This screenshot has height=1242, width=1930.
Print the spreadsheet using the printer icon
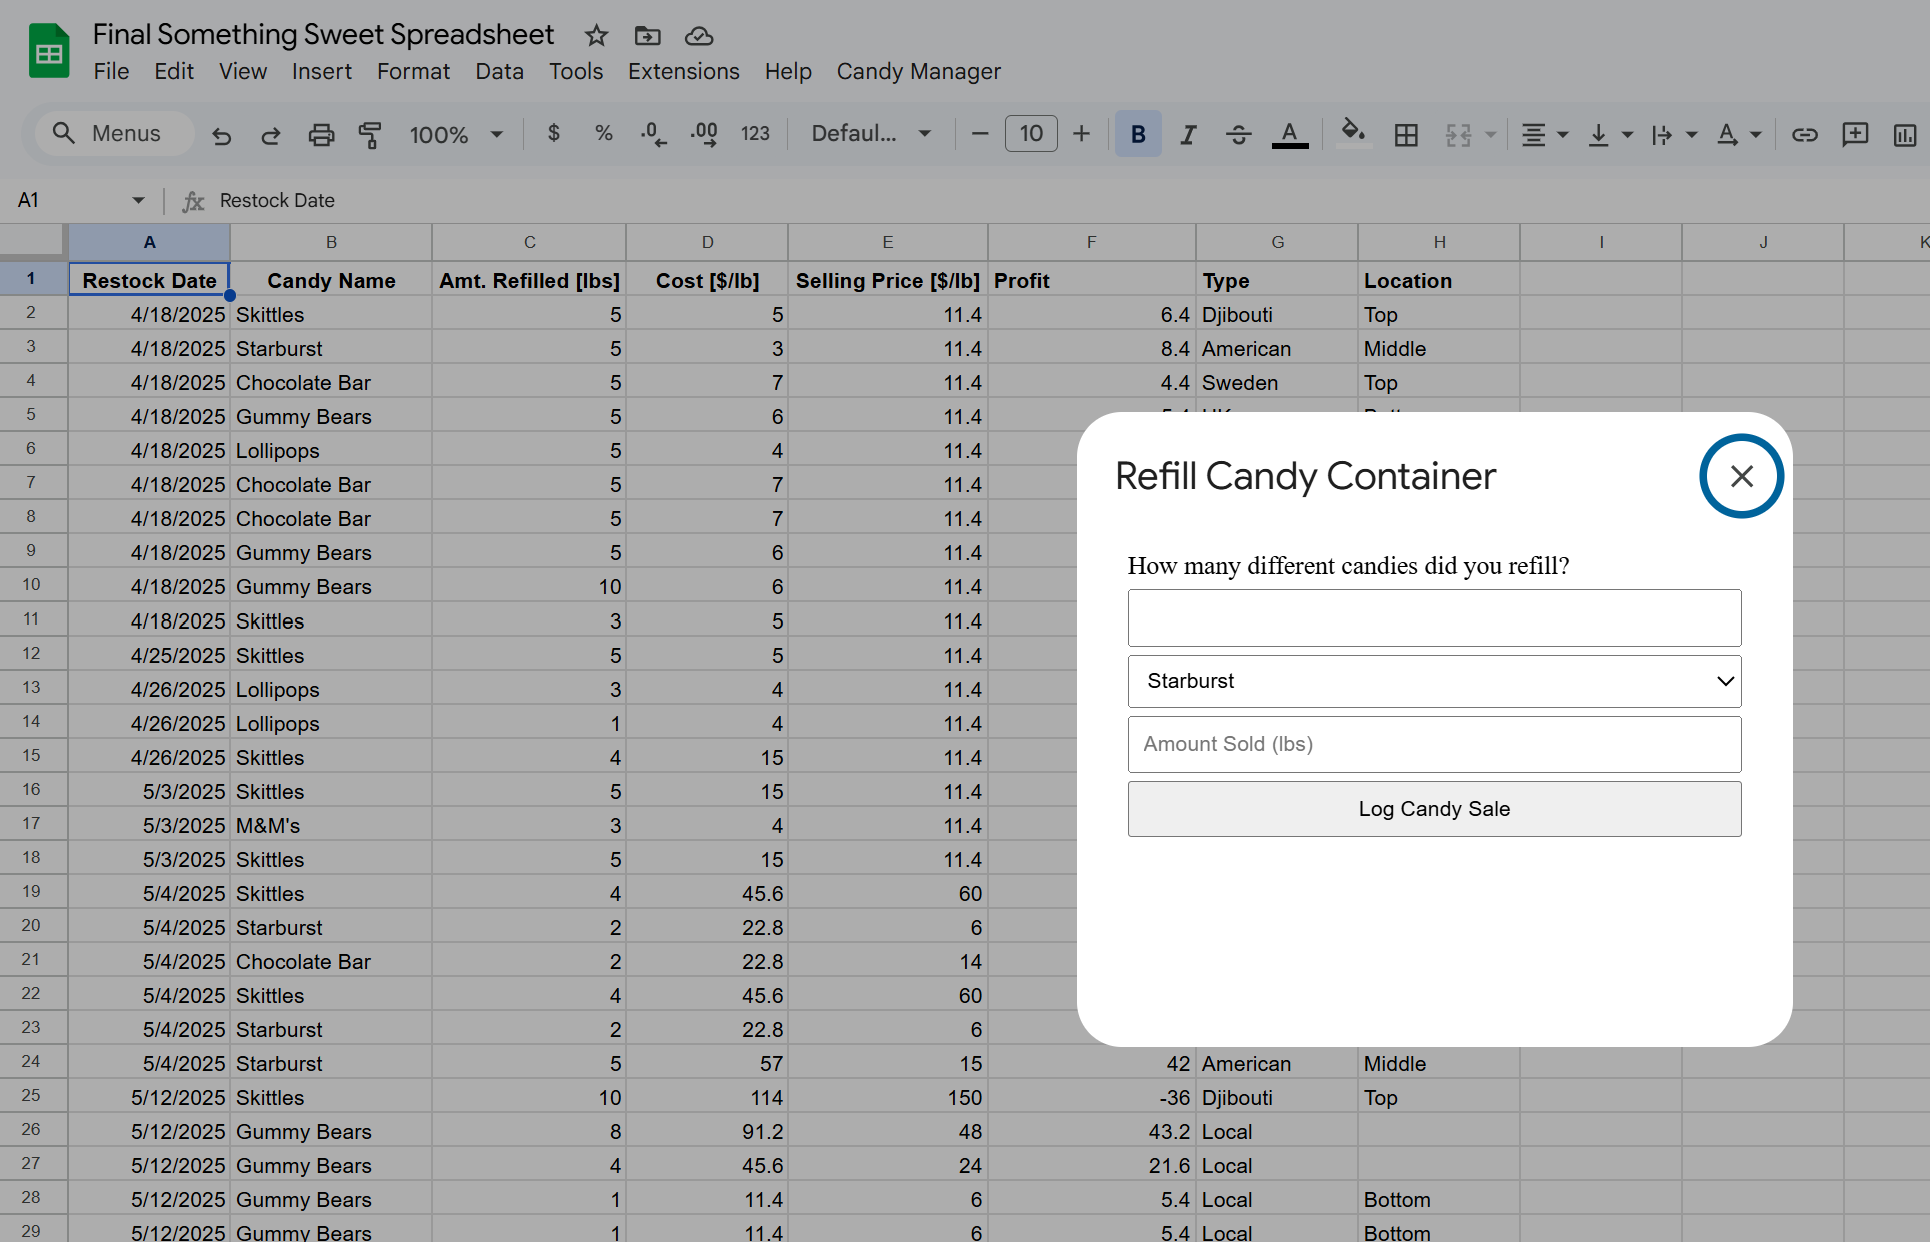tap(321, 134)
